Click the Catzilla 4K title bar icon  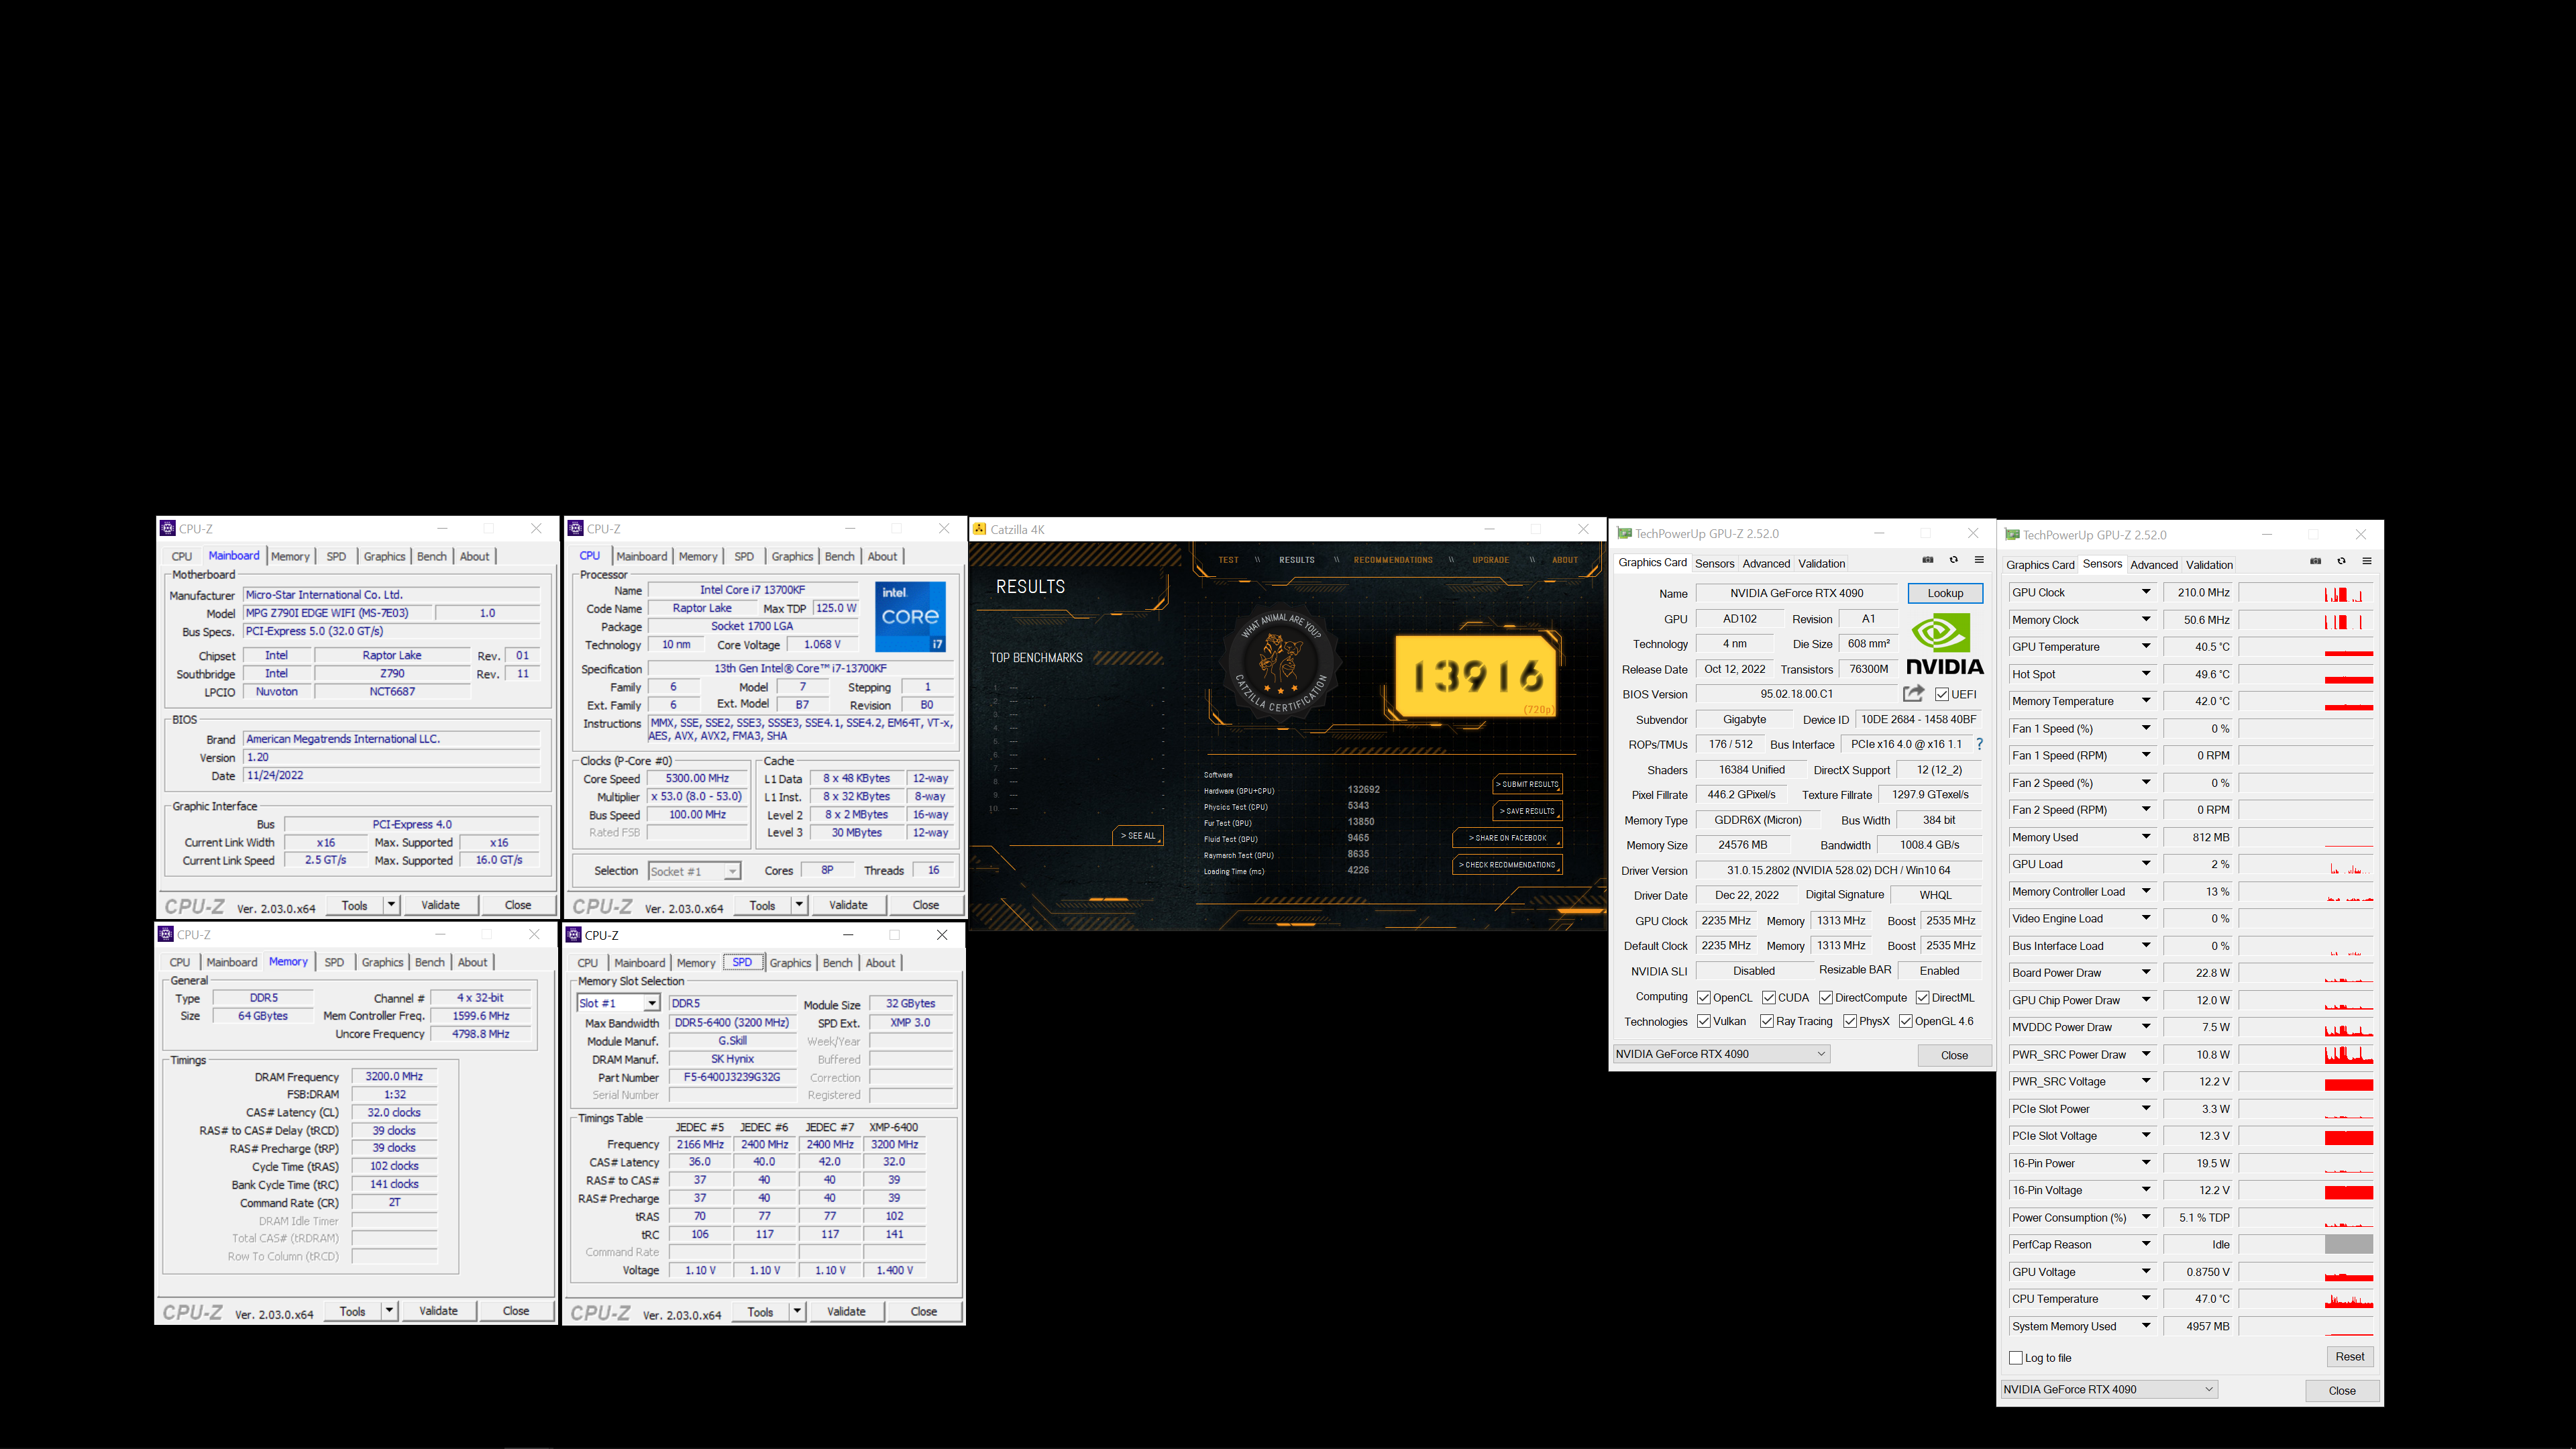(980, 529)
